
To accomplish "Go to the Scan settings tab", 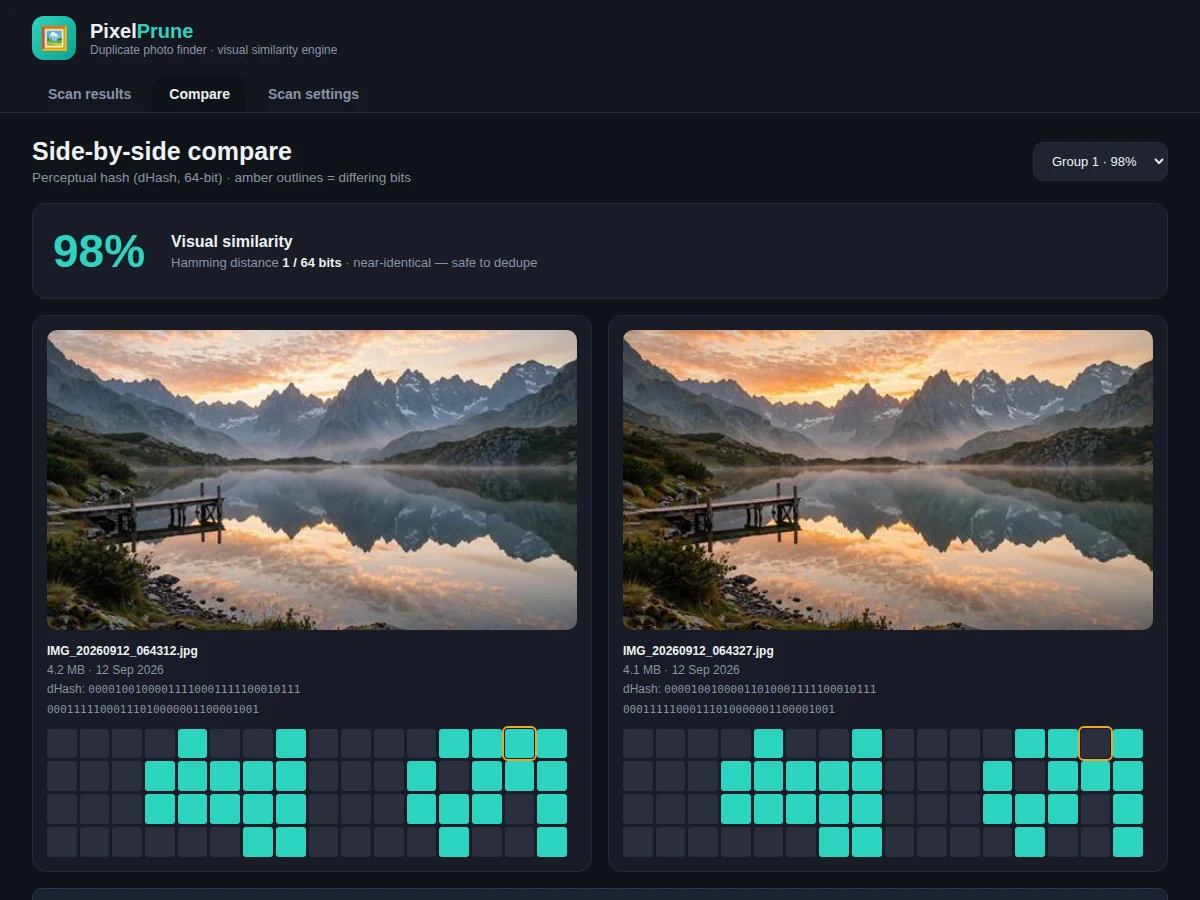I will point(313,94).
